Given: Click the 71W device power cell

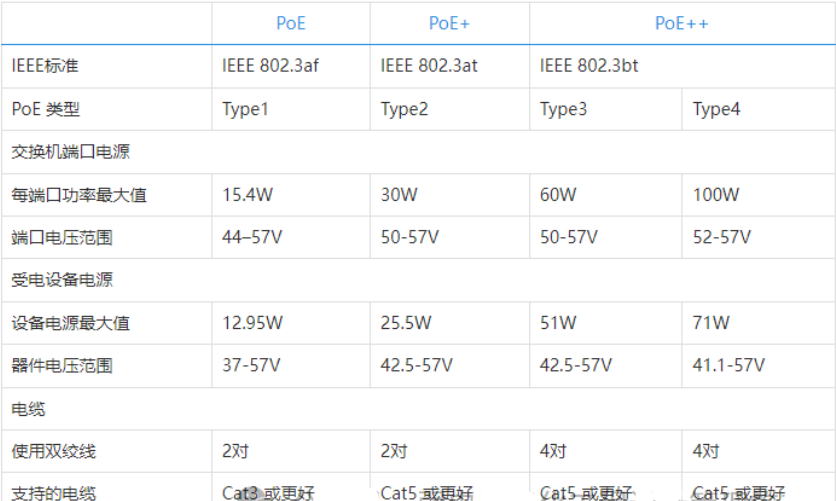Looking at the screenshot, I should pyautogui.click(x=711, y=323).
